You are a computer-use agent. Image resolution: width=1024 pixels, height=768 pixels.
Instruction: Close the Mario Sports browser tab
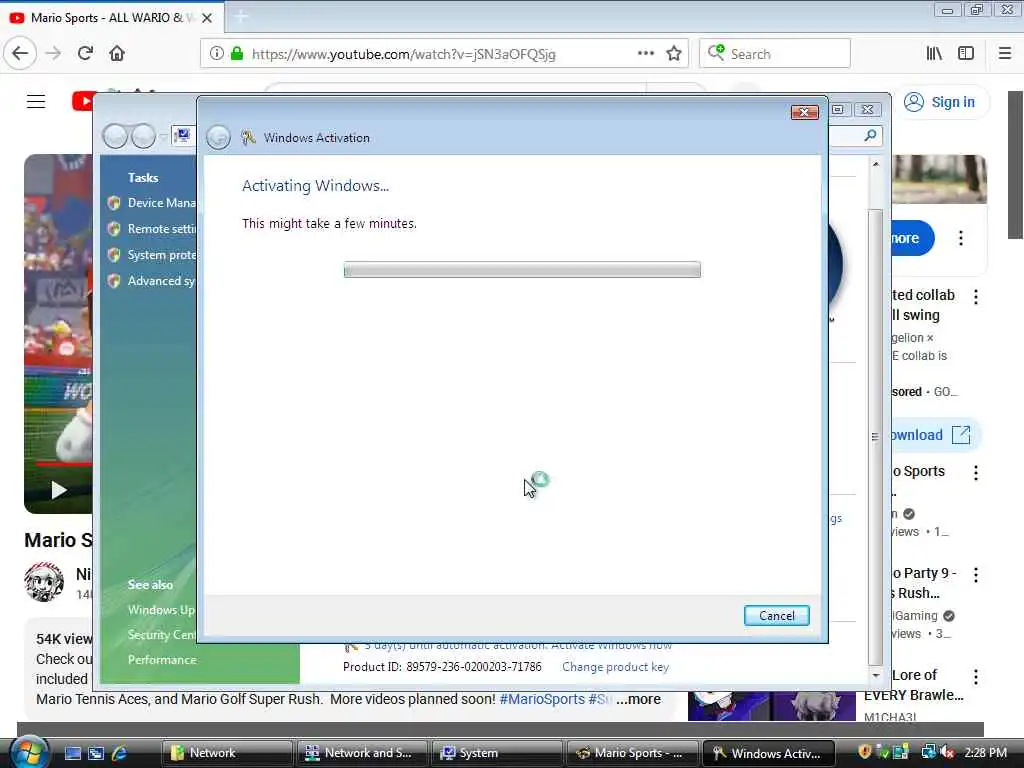pos(207,18)
